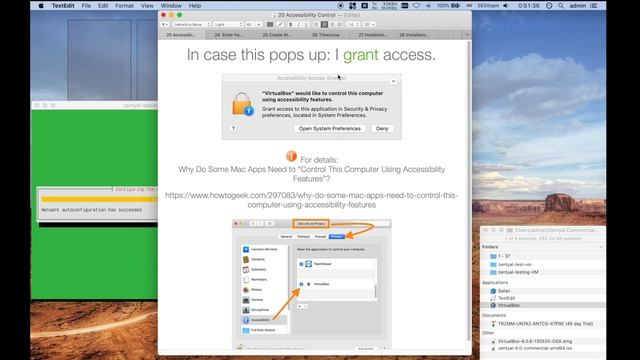640x360 pixels.
Task: Align text right
Action: [x=332, y=24]
